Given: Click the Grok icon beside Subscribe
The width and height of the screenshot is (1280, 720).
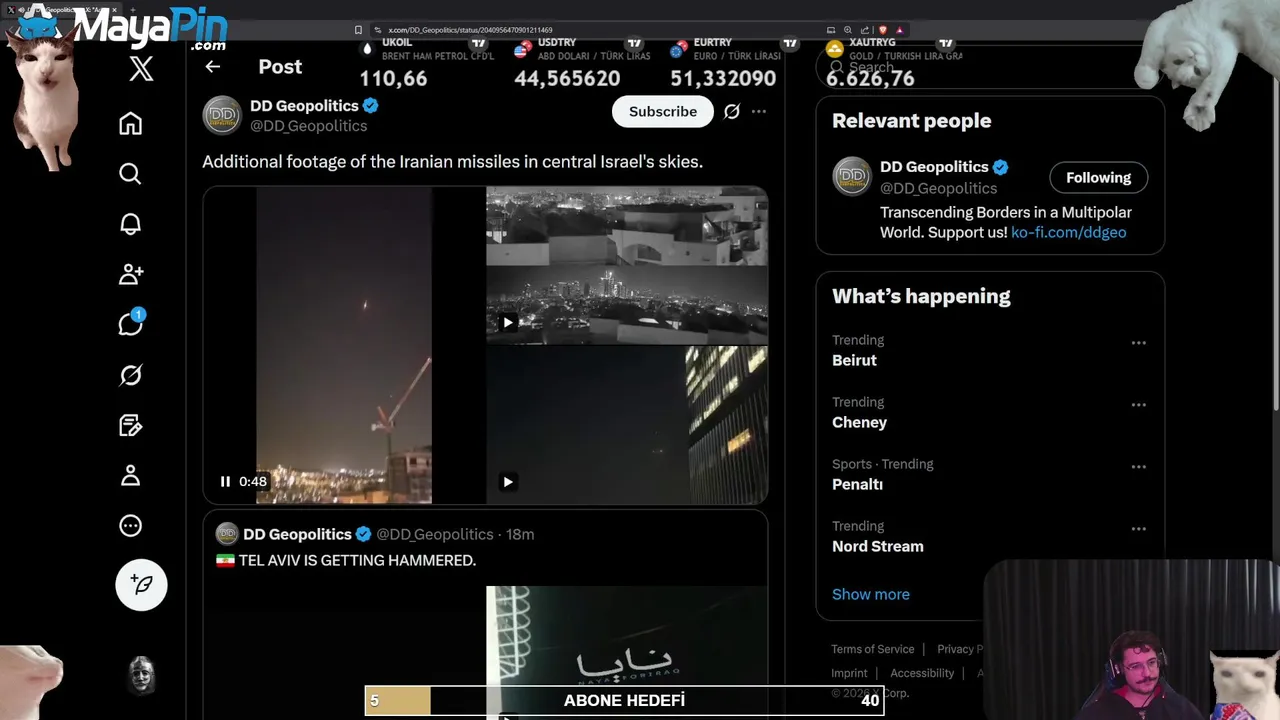Looking at the screenshot, I should pos(732,112).
